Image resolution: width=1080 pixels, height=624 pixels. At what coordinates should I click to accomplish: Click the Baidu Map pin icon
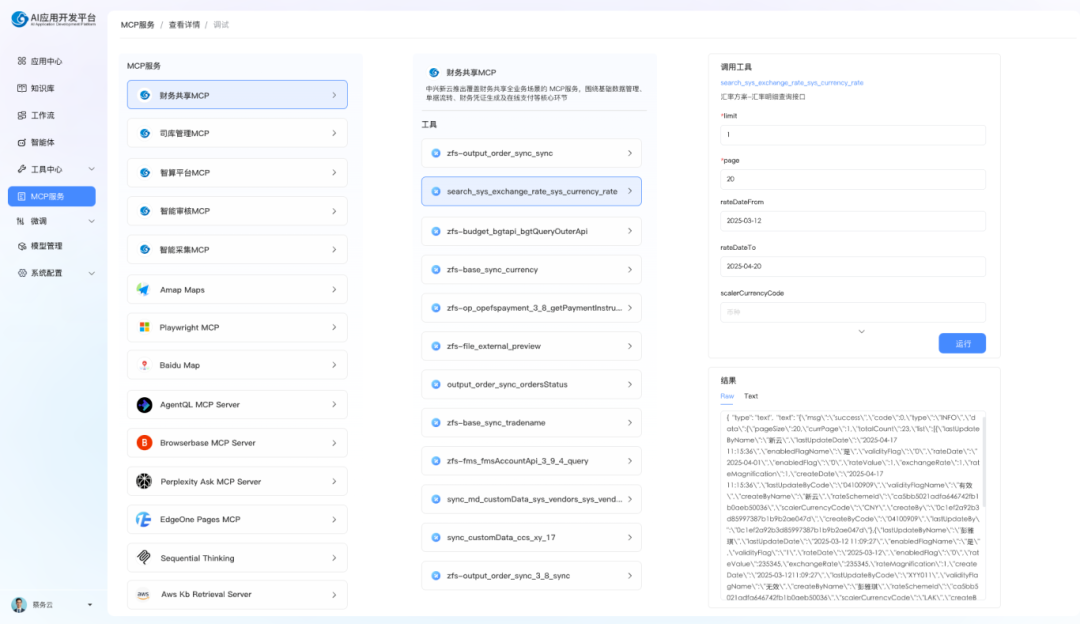tap(144, 365)
